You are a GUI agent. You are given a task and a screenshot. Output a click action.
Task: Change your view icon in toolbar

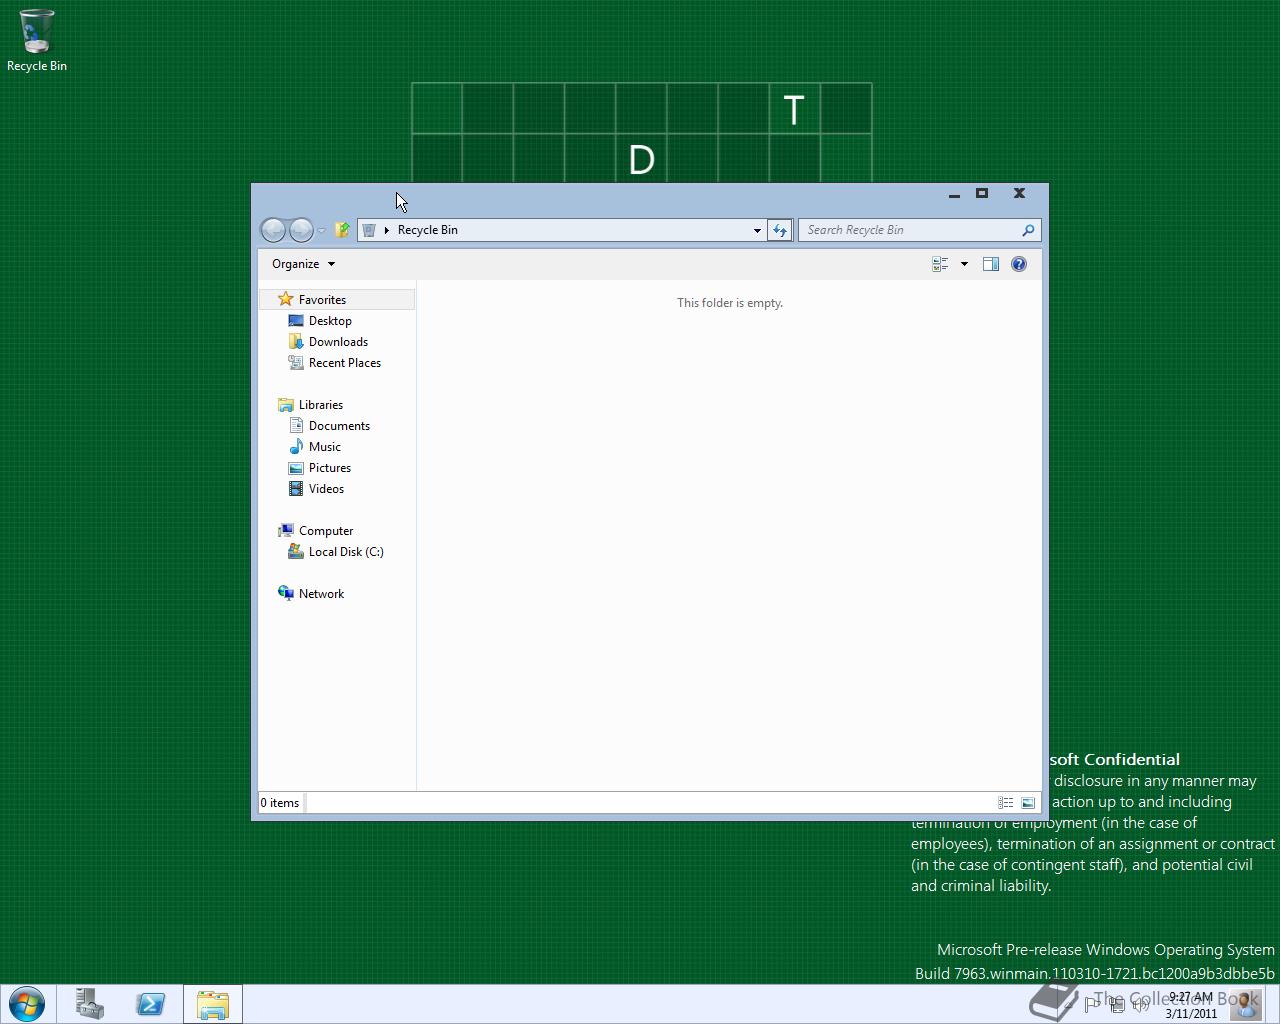coord(940,264)
